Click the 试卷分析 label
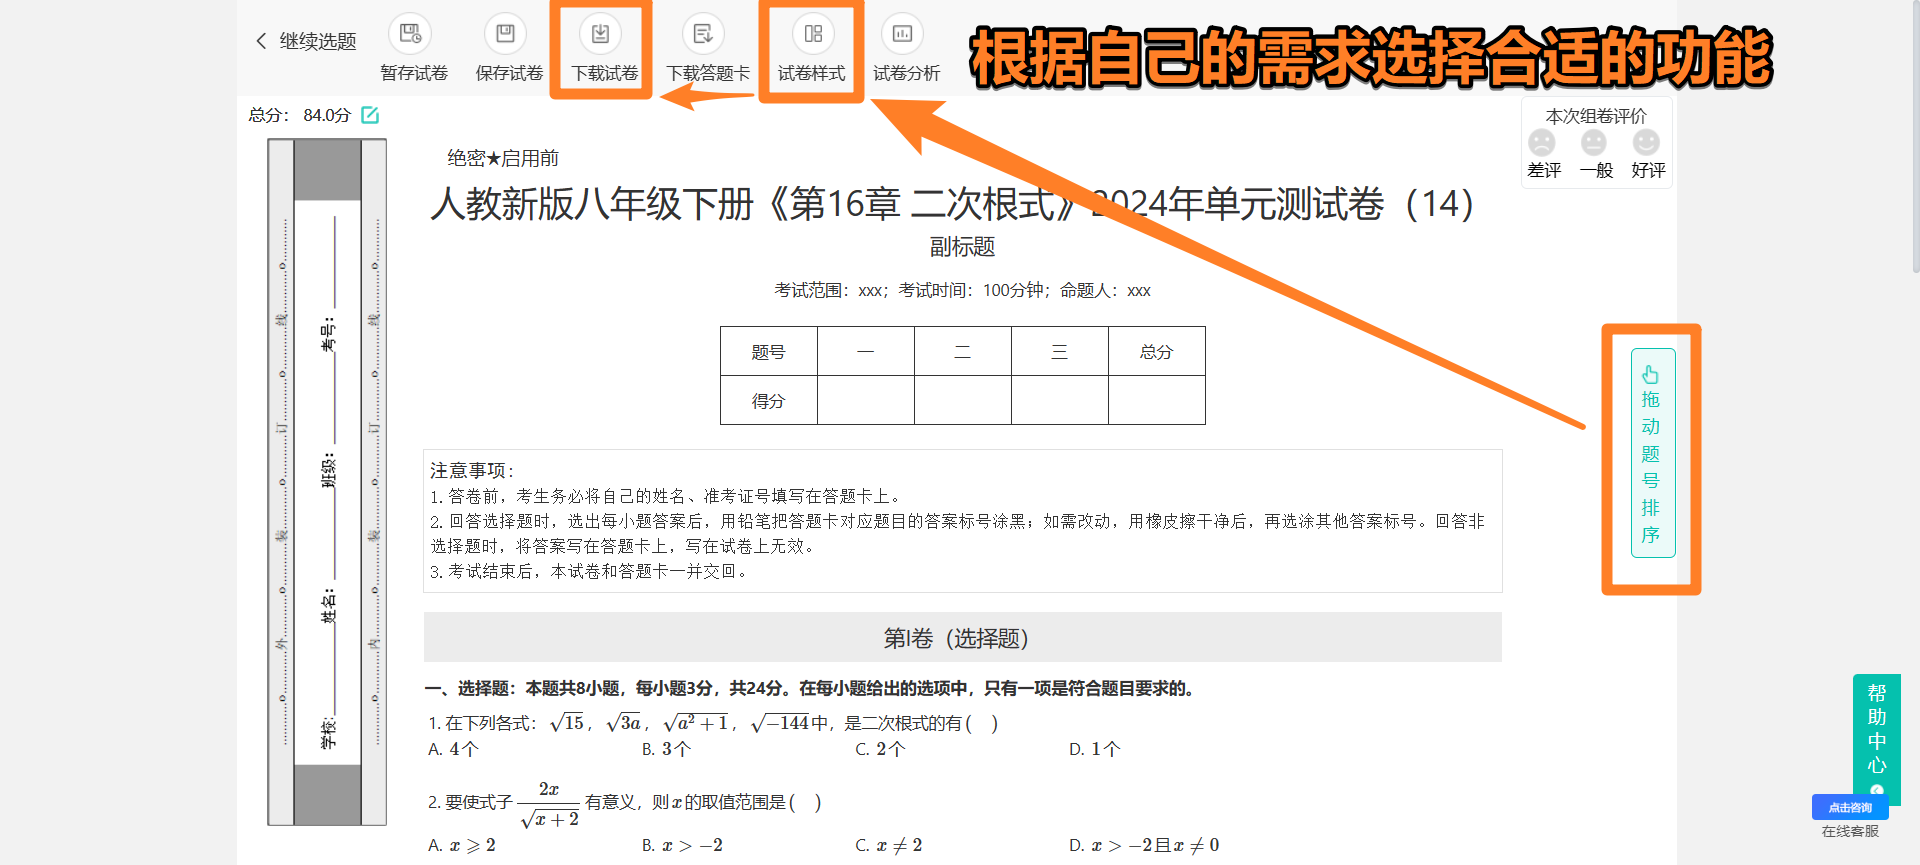This screenshot has height=865, width=1920. (x=907, y=73)
